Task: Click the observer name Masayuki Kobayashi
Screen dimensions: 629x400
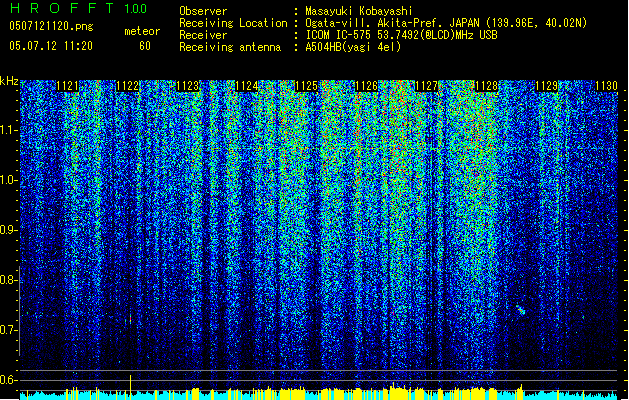Action: (359, 11)
